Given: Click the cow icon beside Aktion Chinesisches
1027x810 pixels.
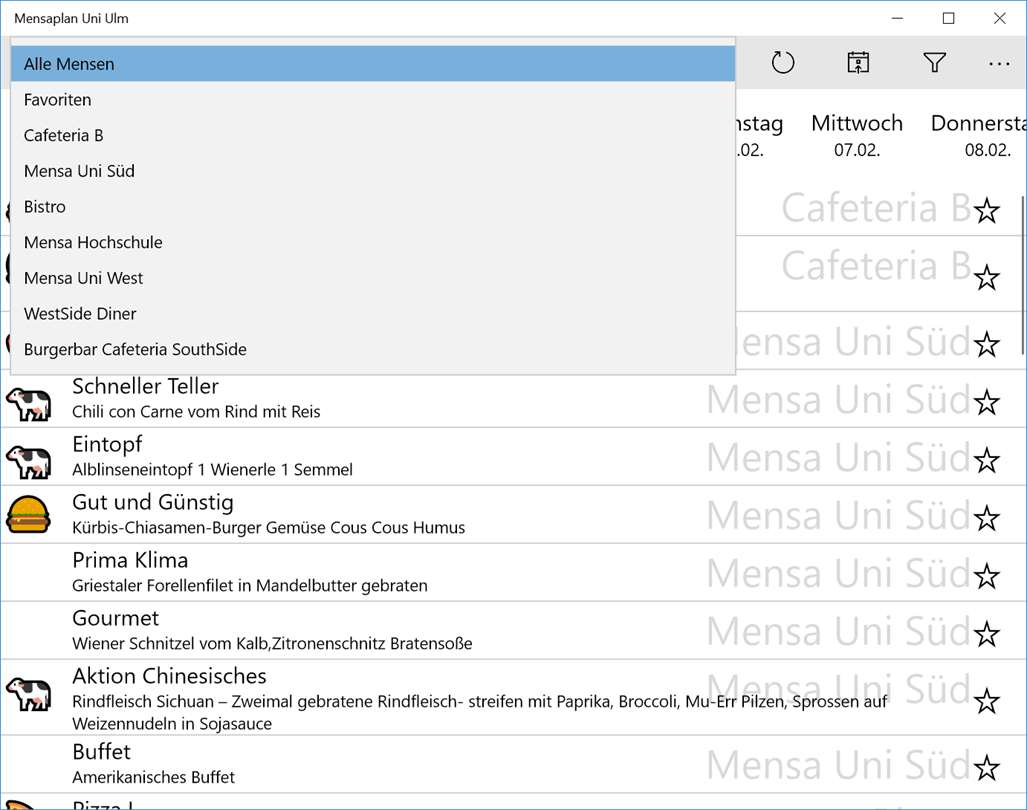Looking at the screenshot, I should 28,691.
